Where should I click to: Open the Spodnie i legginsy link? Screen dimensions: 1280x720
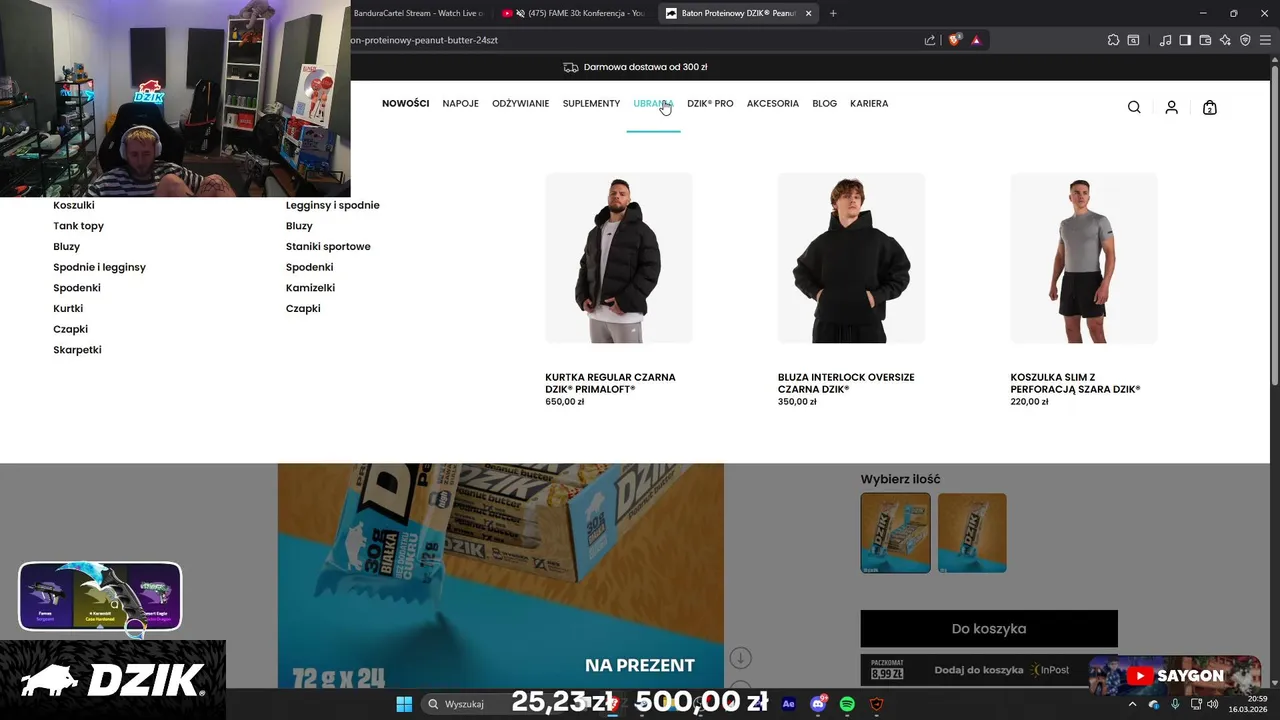pos(99,267)
